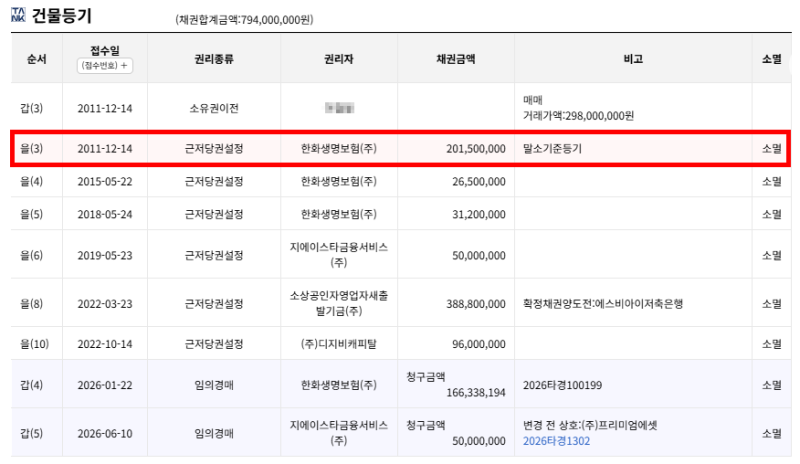
Task: Click the blurred owner name in 갑(3) row
Action: (339, 108)
